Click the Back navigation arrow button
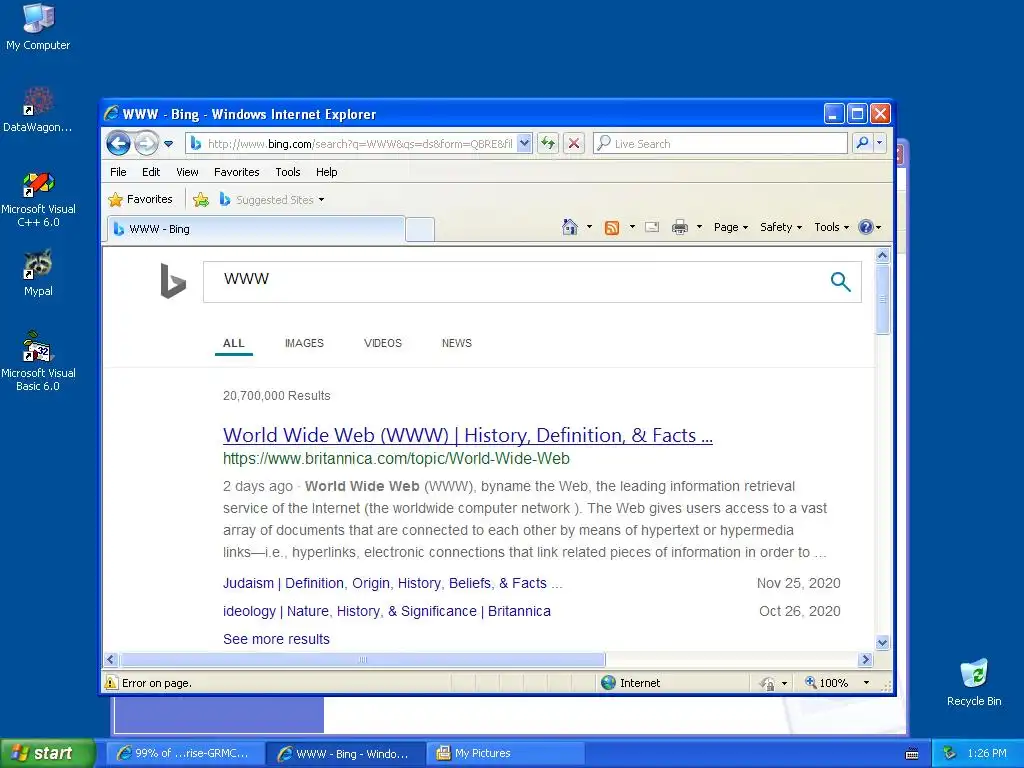Image resolution: width=1024 pixels, height=768 pixels. click(x=118, y=143)
